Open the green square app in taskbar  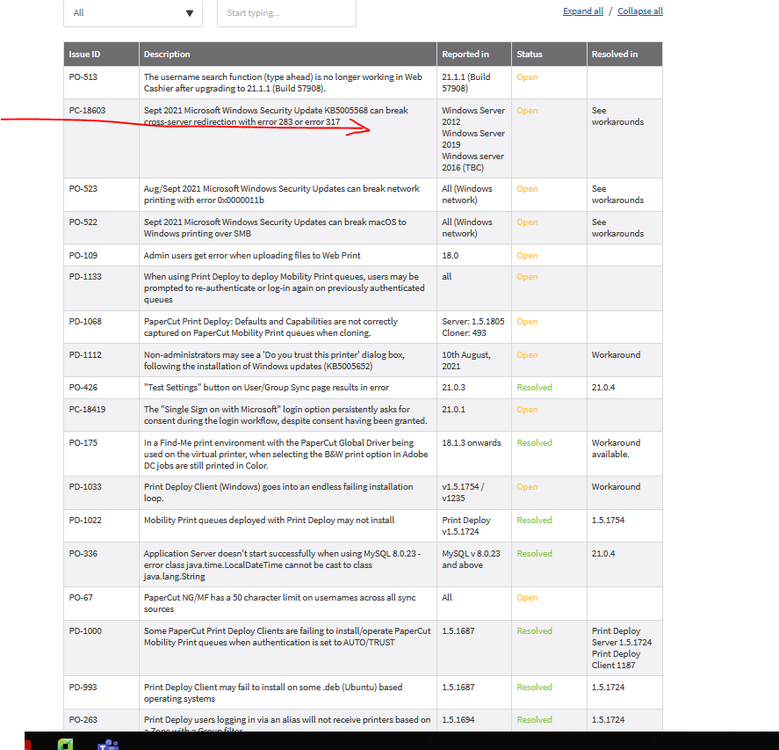point(66,744)
